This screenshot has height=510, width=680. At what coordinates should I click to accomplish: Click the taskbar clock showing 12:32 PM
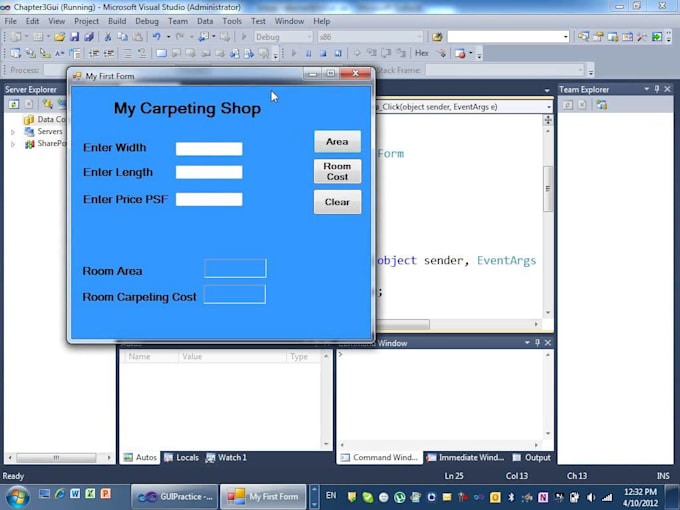(641, 497)
